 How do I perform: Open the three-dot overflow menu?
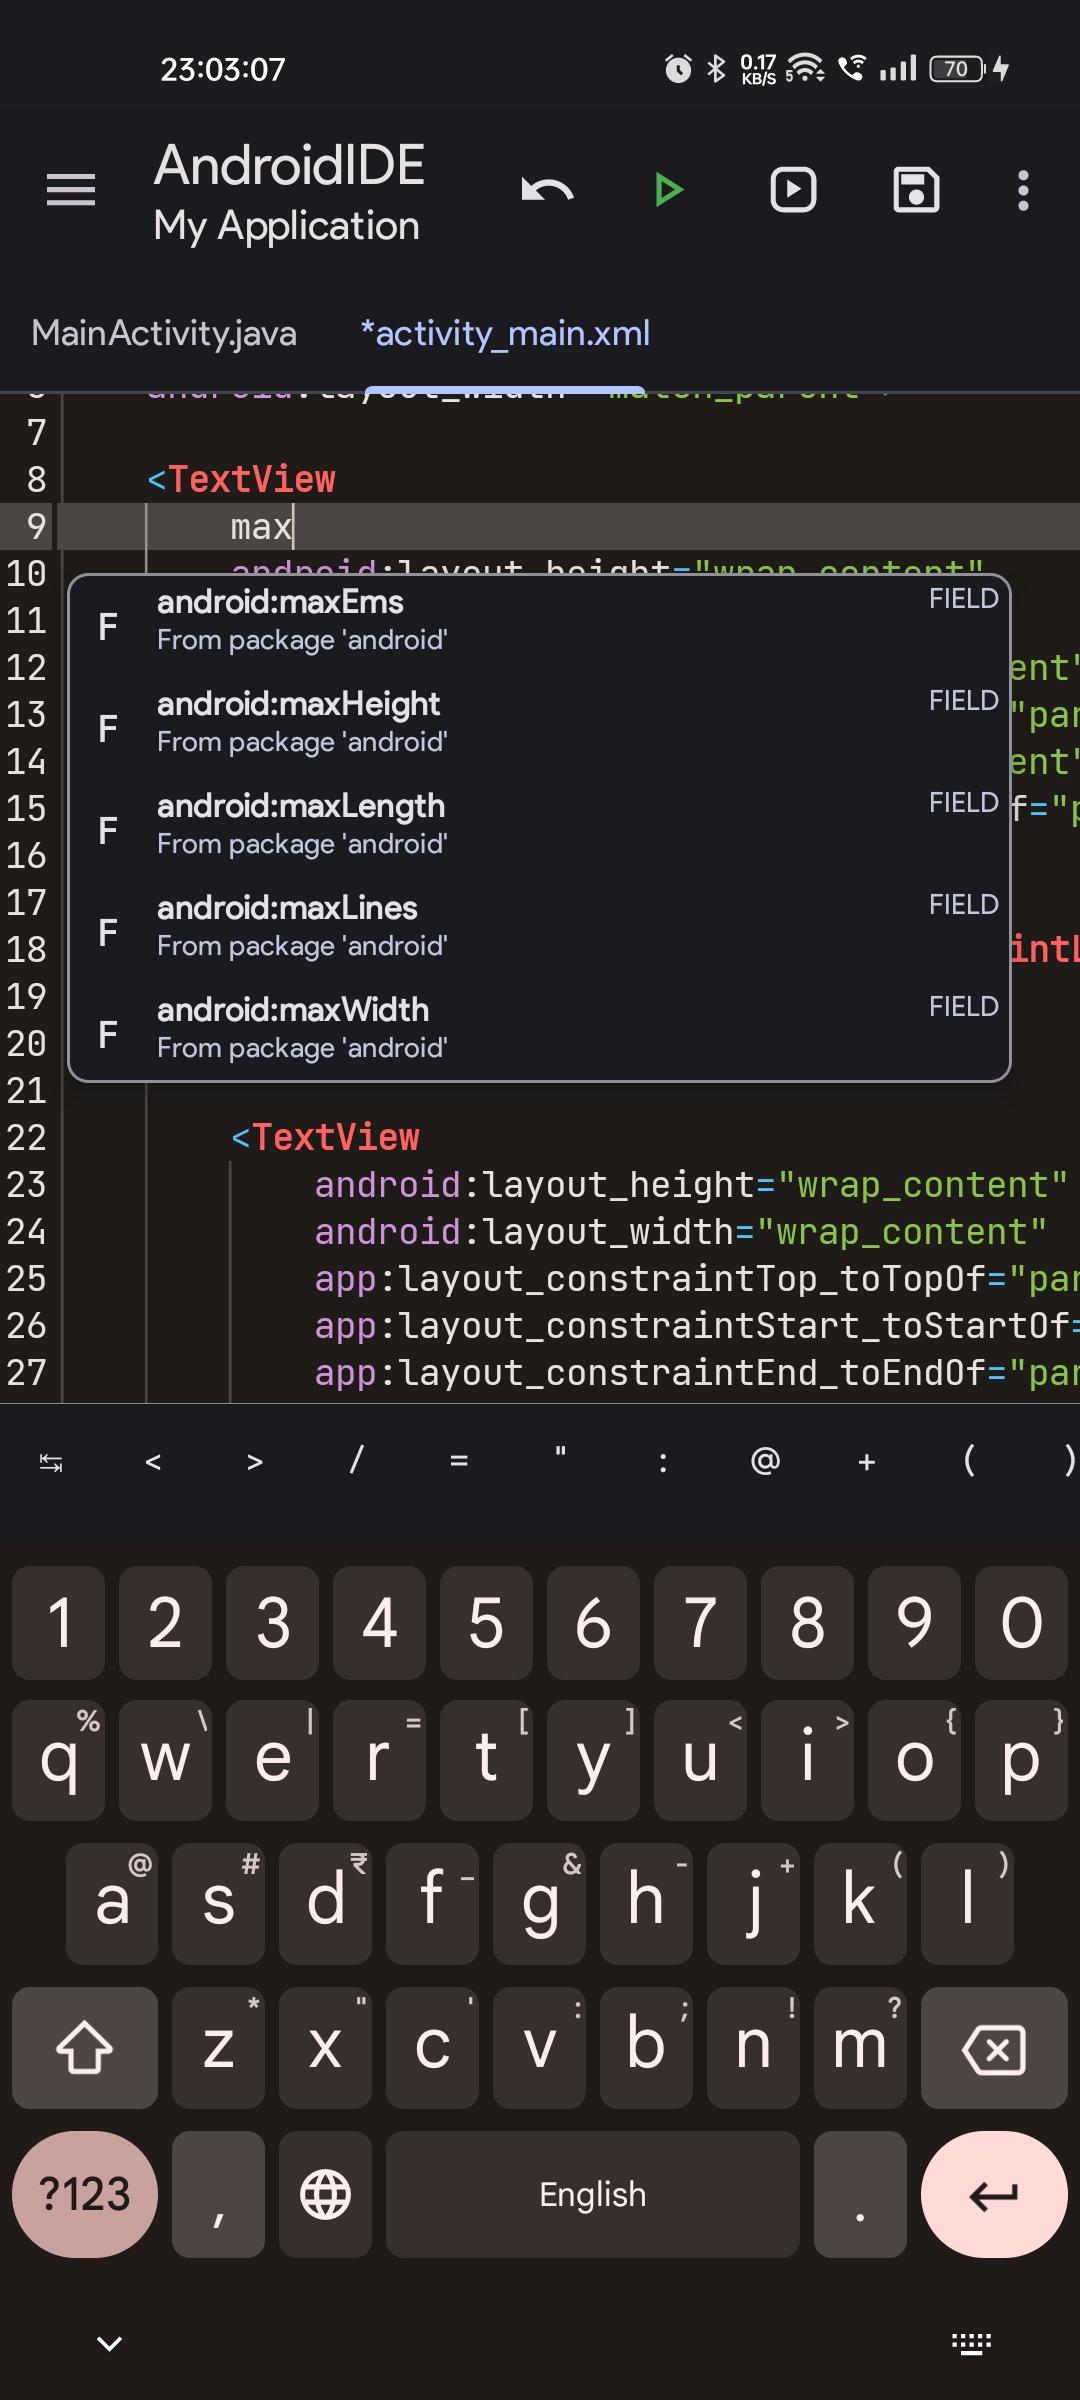point(1022,190)
